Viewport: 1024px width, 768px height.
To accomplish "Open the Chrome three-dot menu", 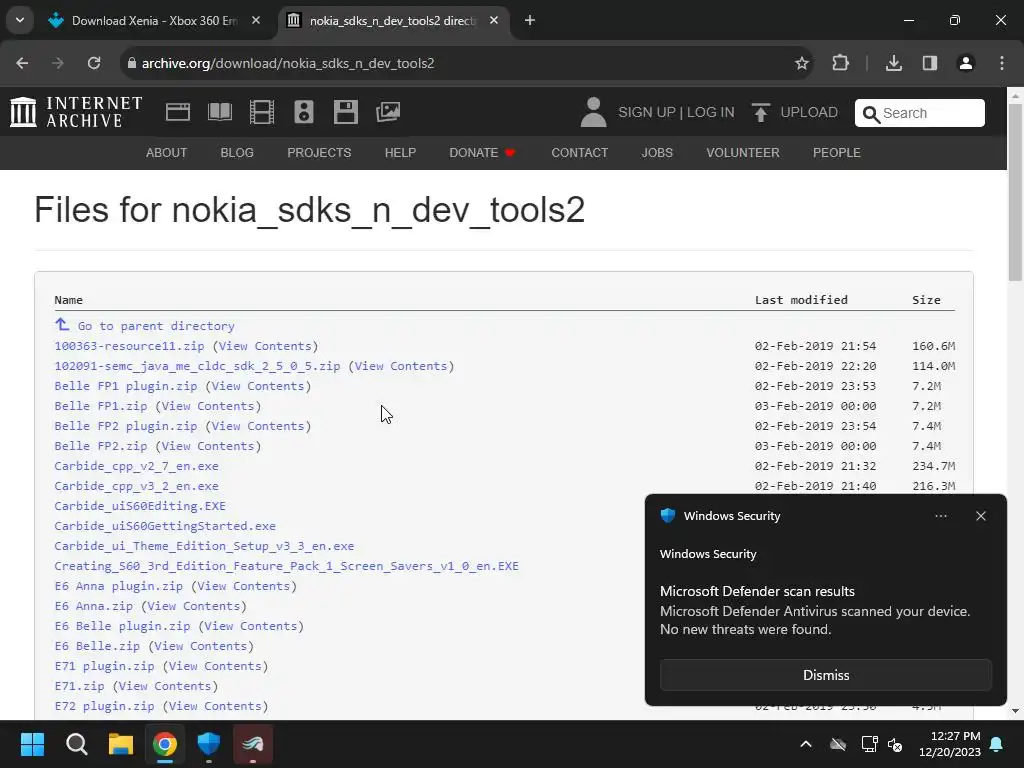I will (1002, 63).
